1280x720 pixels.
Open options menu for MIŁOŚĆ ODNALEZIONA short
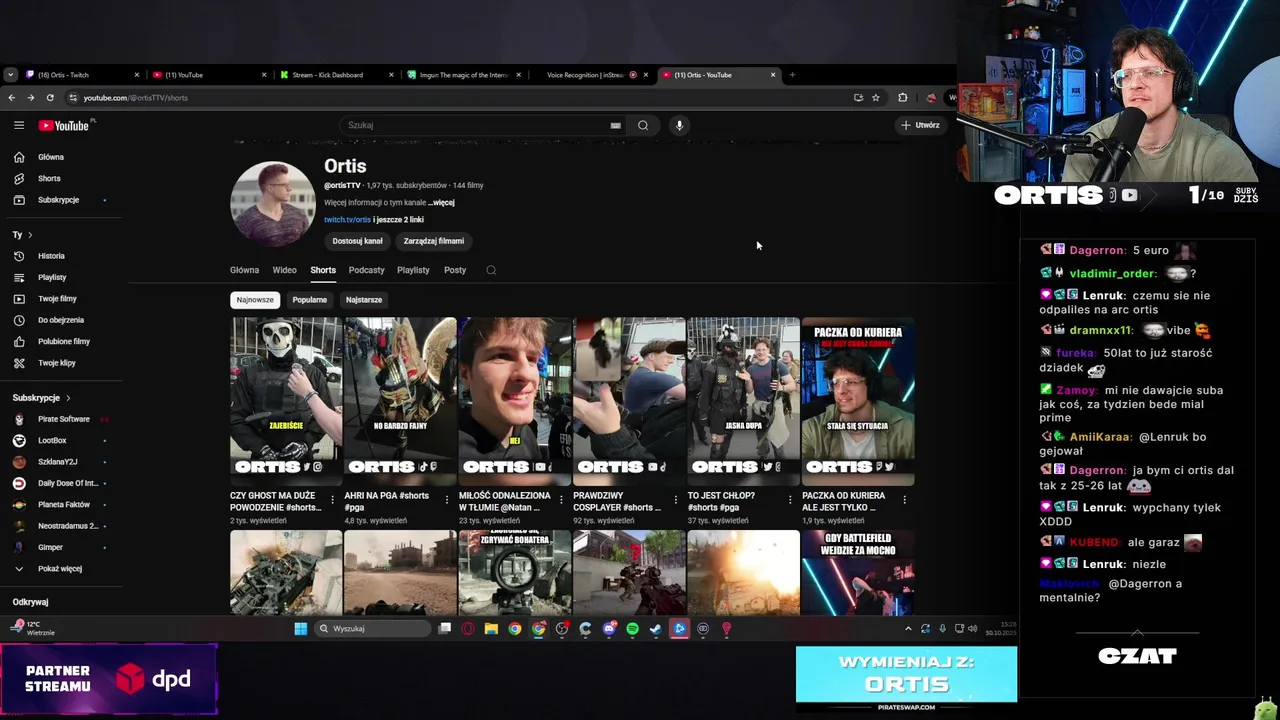click(561, 500)
